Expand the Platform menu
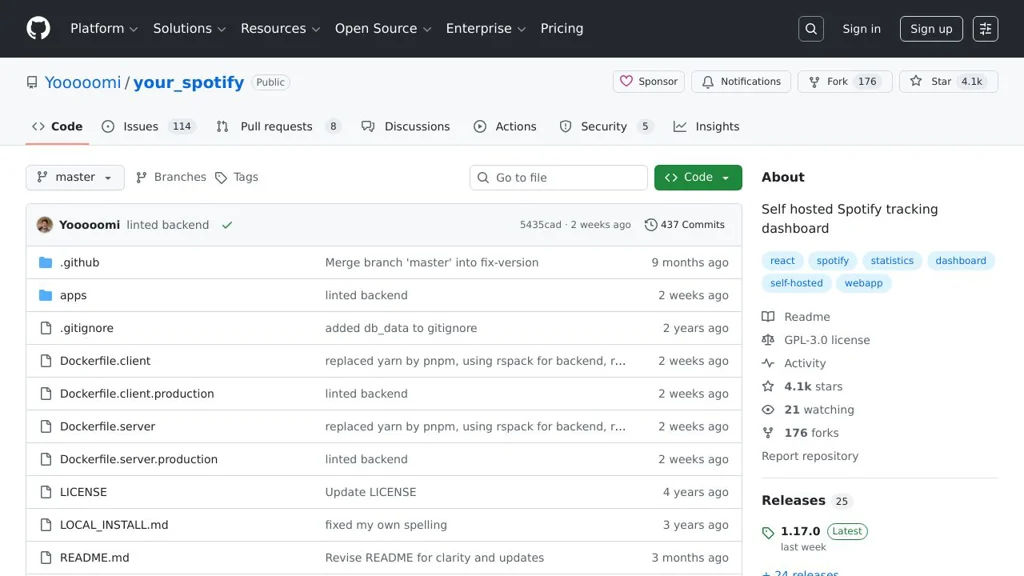This screenshot has width=1024, height=576. (104, 28)
